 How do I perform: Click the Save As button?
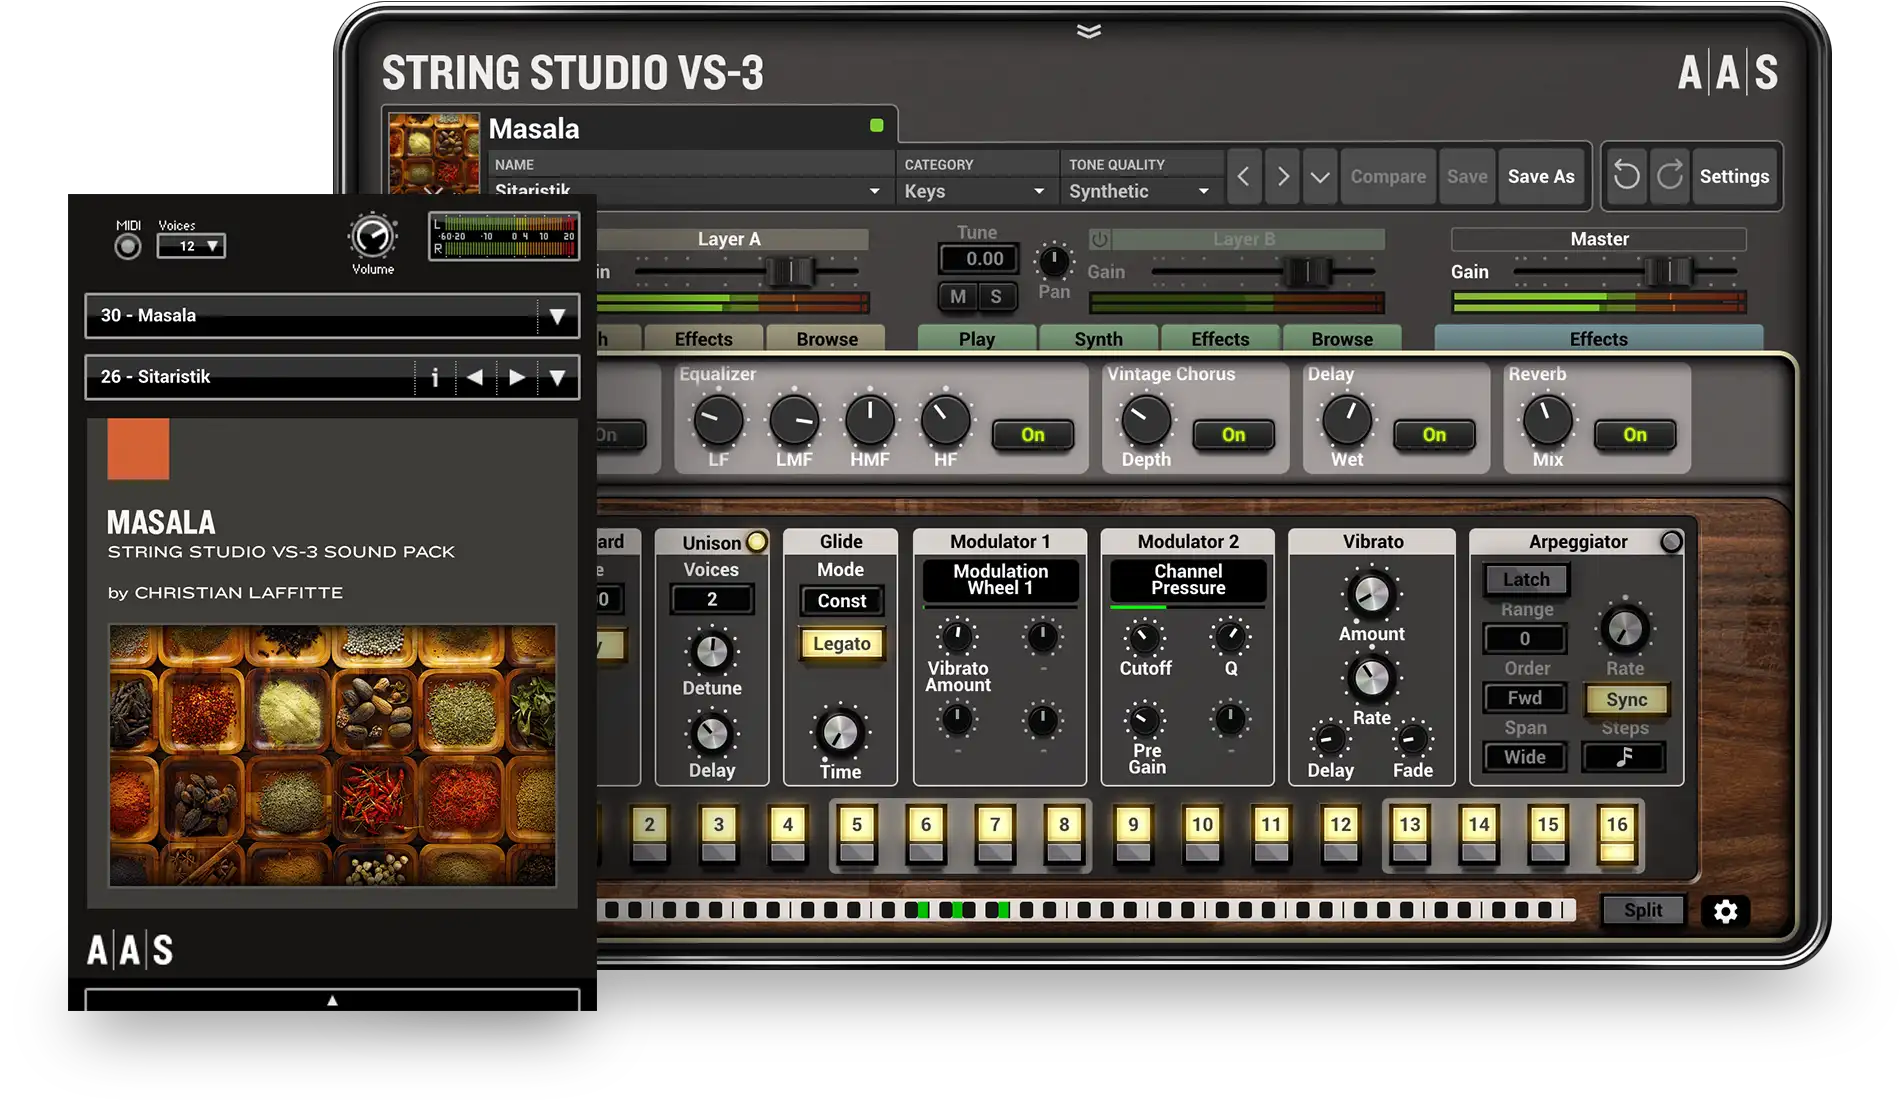point(1540,177)
